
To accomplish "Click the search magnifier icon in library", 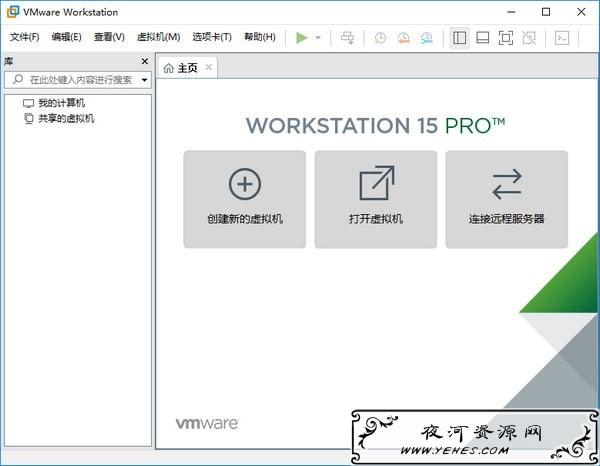I will [x=18, y=79].
